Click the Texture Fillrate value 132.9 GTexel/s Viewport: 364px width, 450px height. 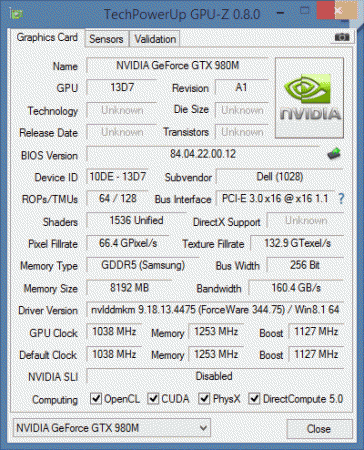297,243
